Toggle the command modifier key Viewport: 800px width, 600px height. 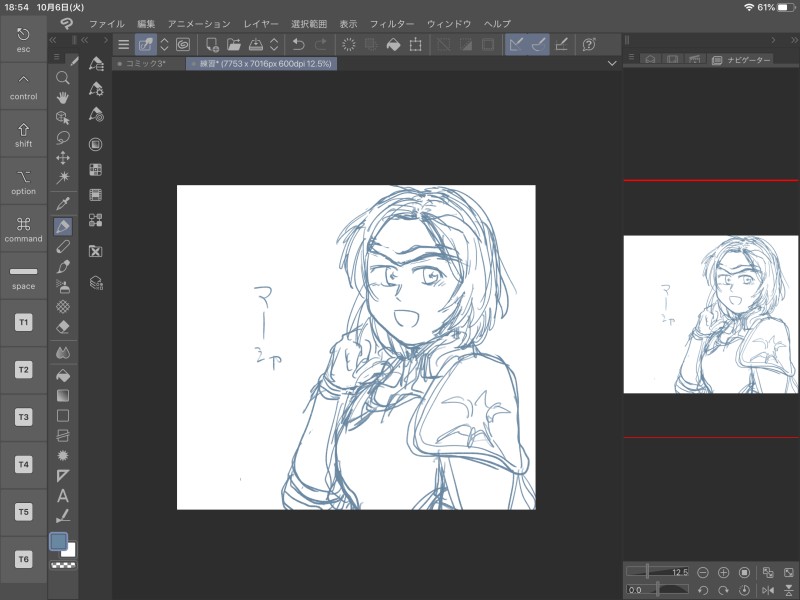[x=23, y=229]
